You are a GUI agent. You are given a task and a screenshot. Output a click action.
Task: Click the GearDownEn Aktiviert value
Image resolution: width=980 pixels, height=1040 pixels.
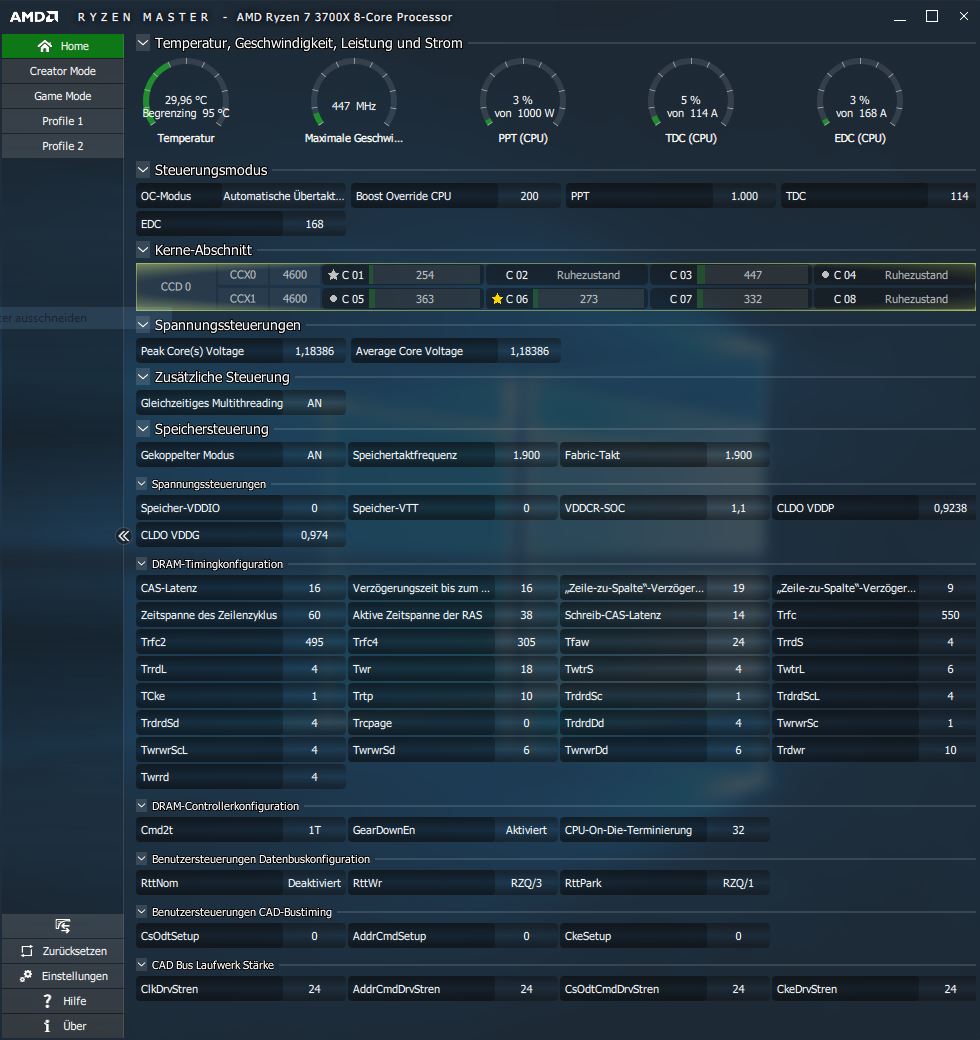point(526,830)
